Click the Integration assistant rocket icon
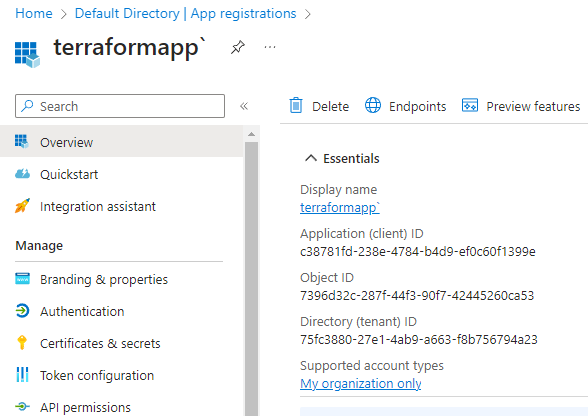 point(22,206)
